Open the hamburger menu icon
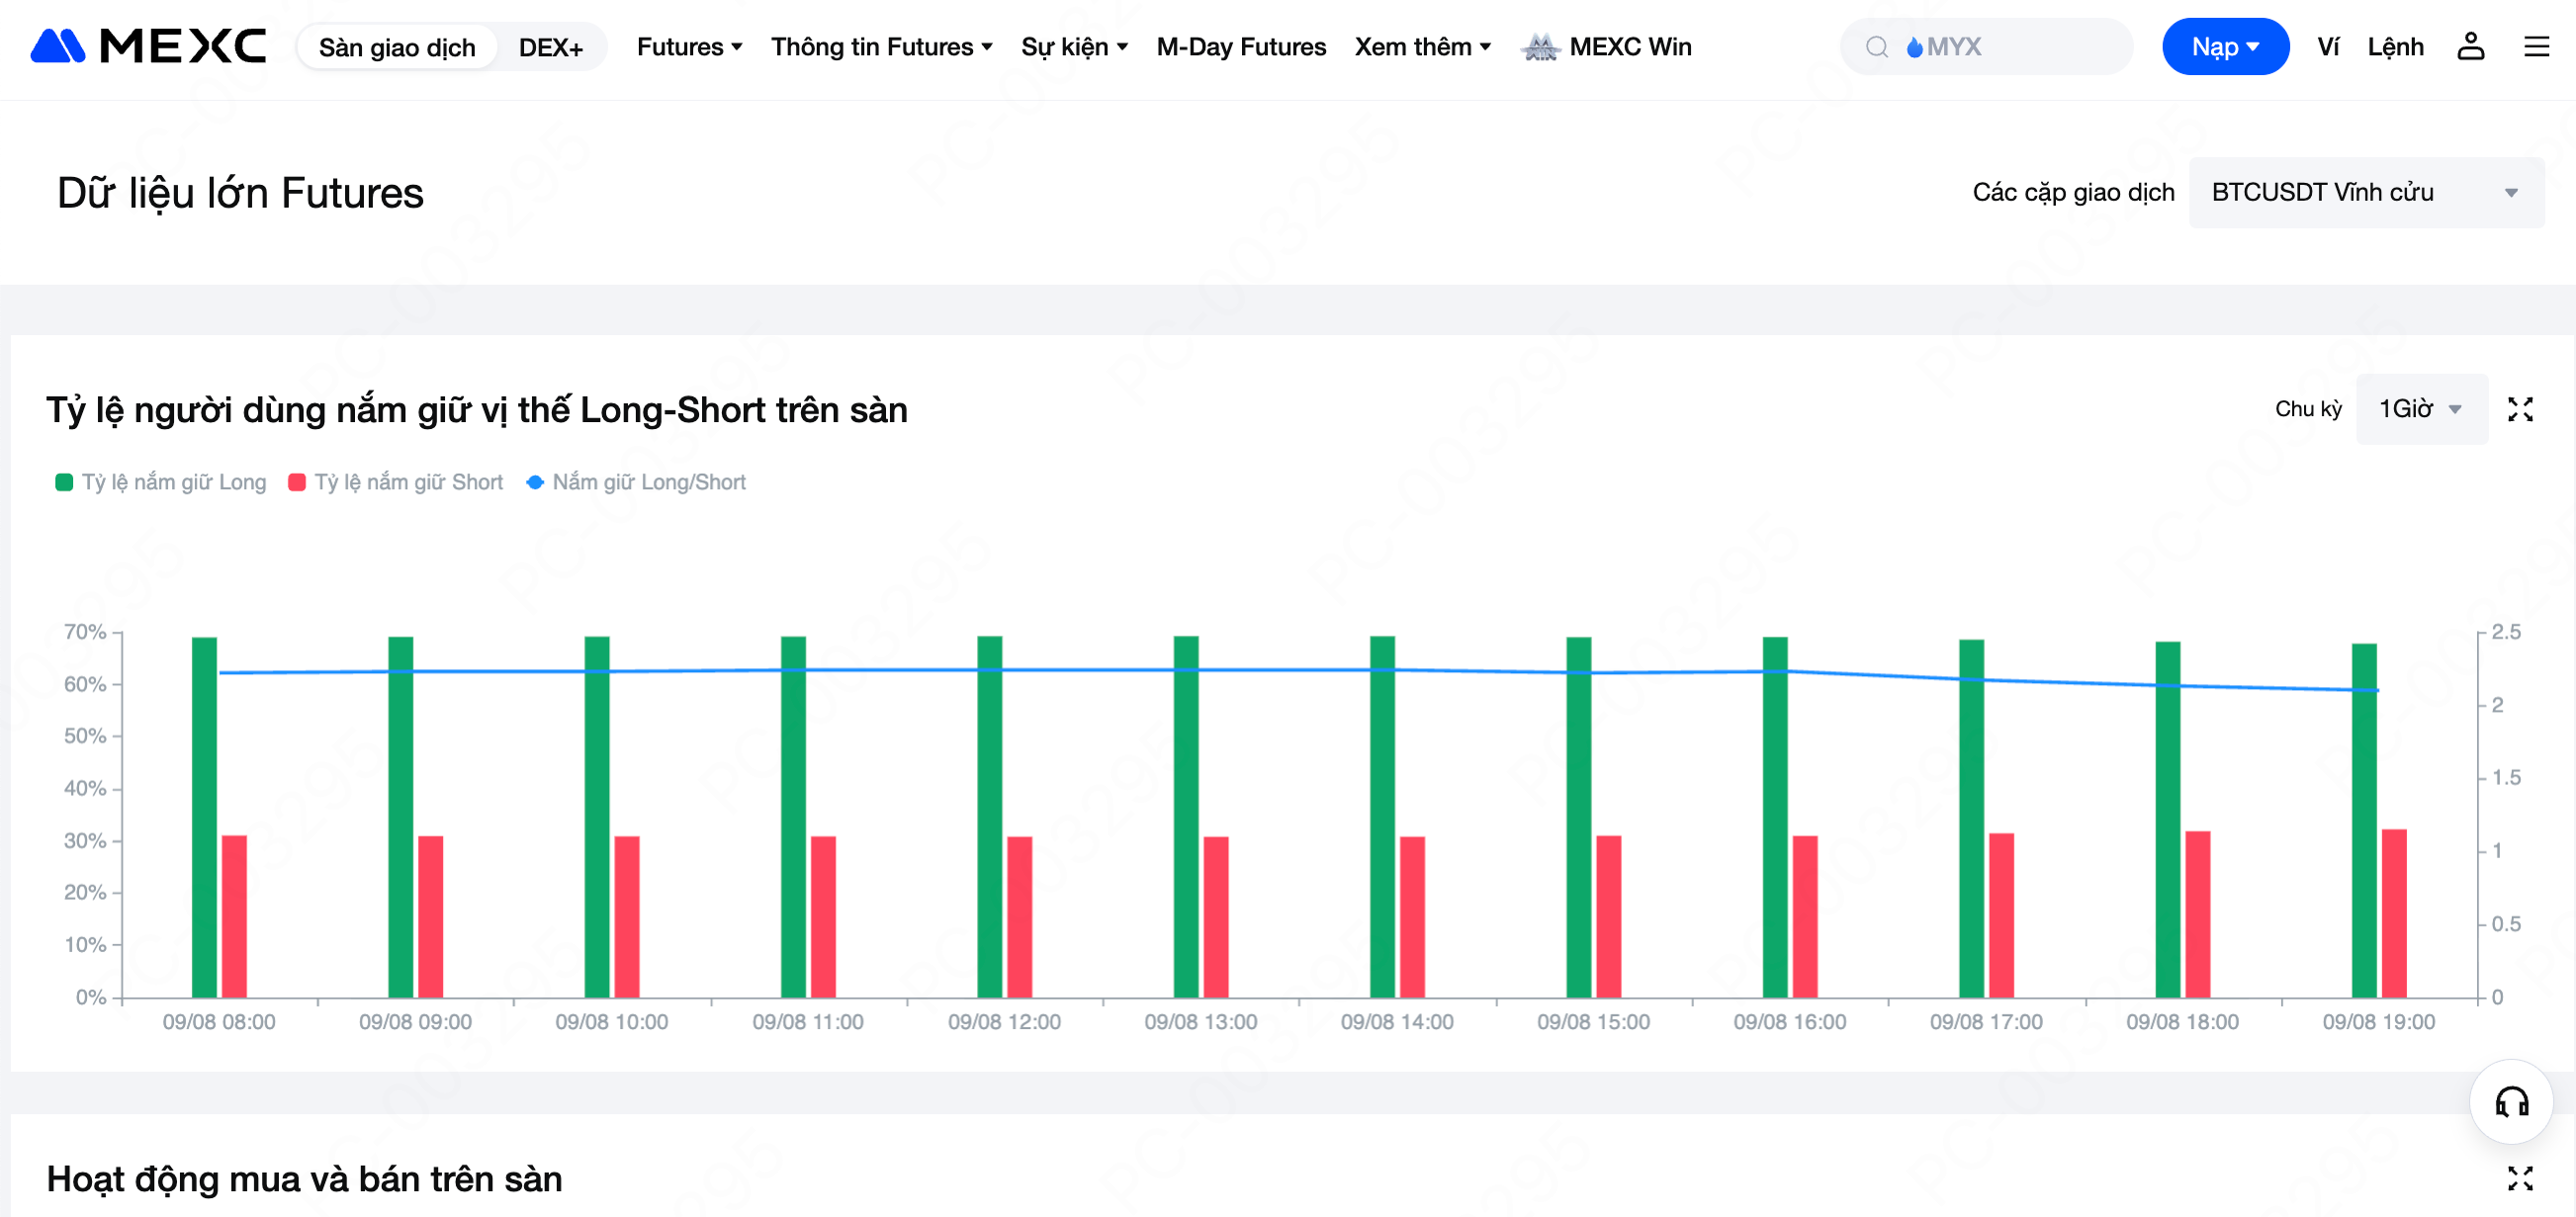 2536,46
